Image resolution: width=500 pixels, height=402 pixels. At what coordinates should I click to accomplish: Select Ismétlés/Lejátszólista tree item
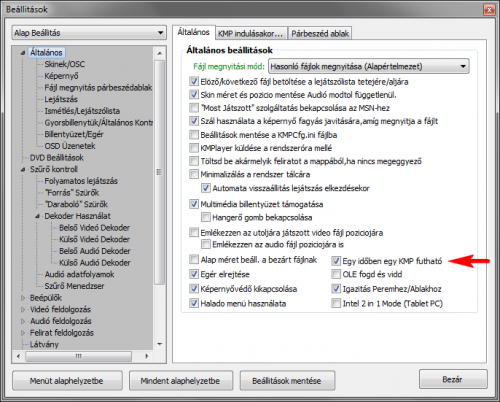[x=82, y=111]
